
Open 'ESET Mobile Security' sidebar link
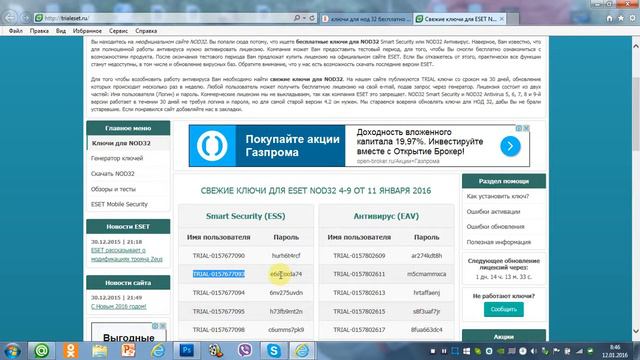pyautogui.click(x=119, y=204)
